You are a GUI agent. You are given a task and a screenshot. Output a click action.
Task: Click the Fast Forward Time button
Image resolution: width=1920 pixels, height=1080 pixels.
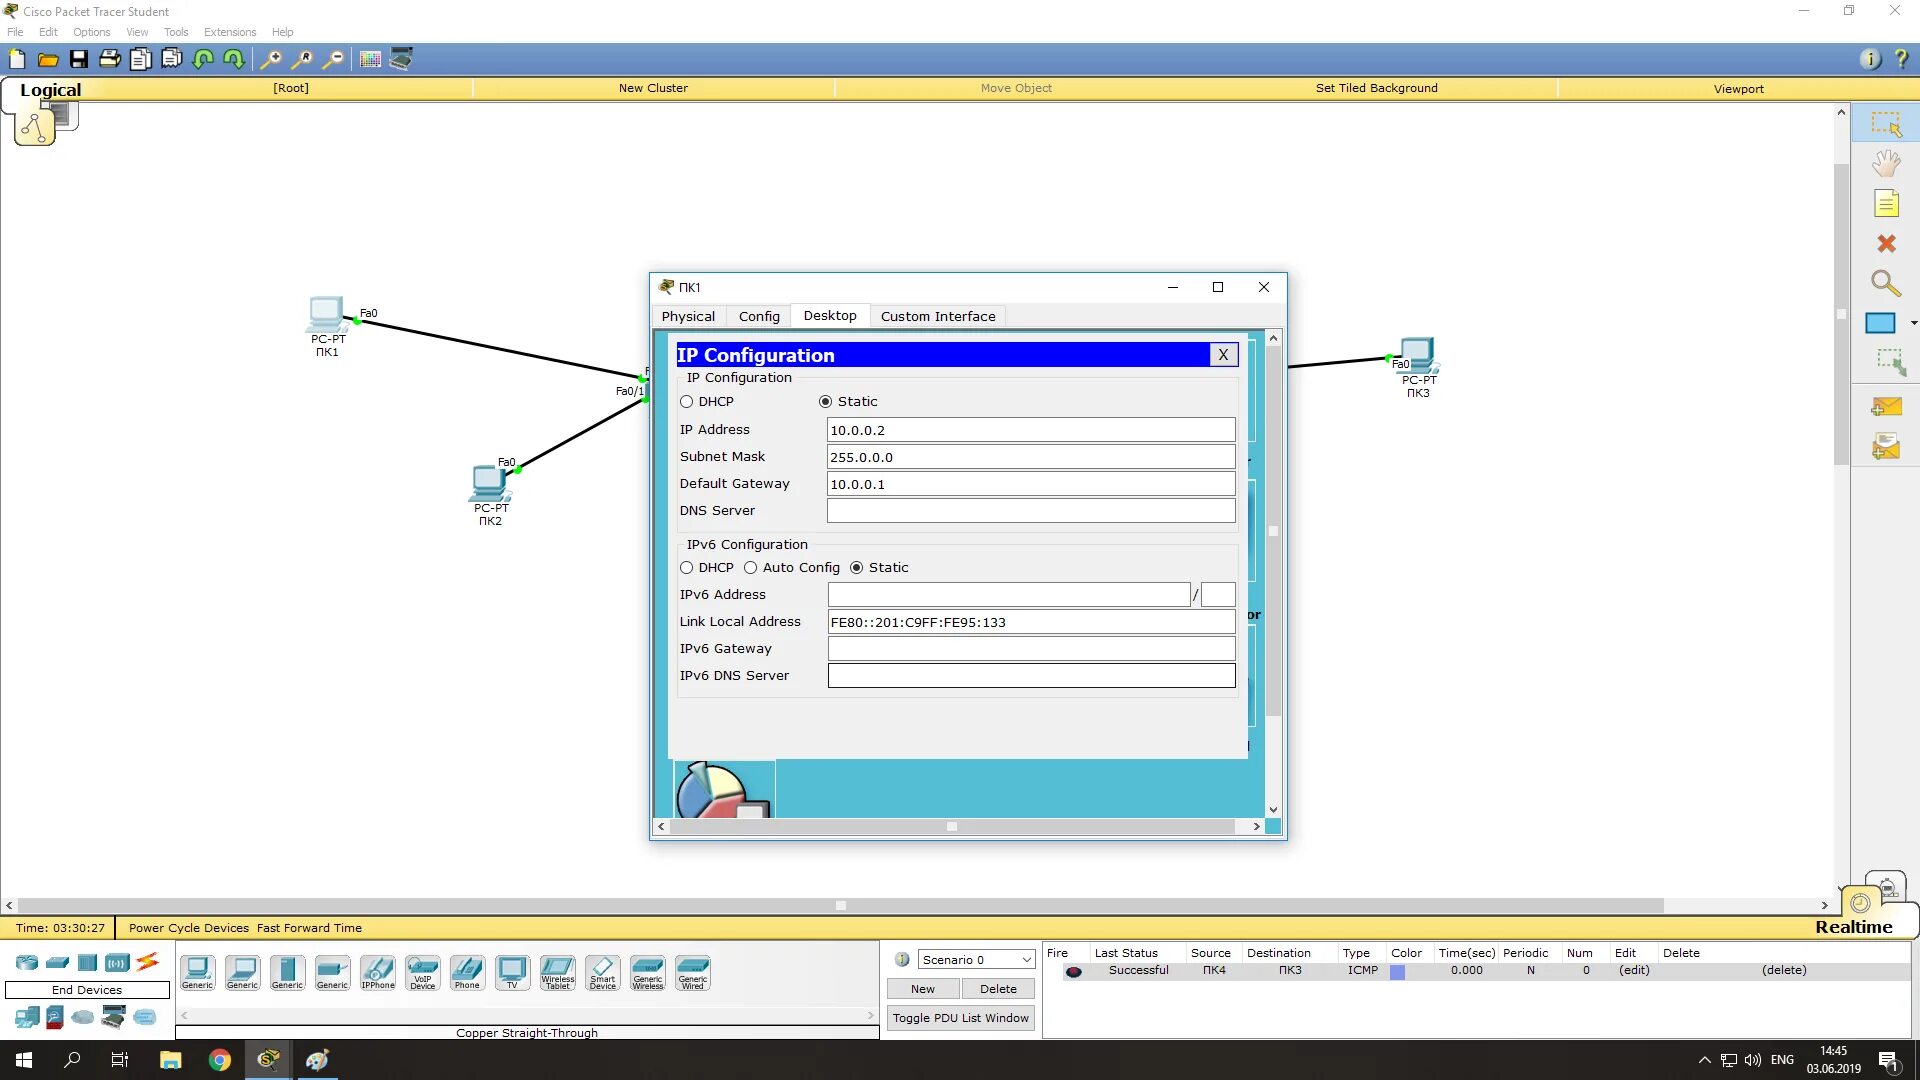coord(309,928)
